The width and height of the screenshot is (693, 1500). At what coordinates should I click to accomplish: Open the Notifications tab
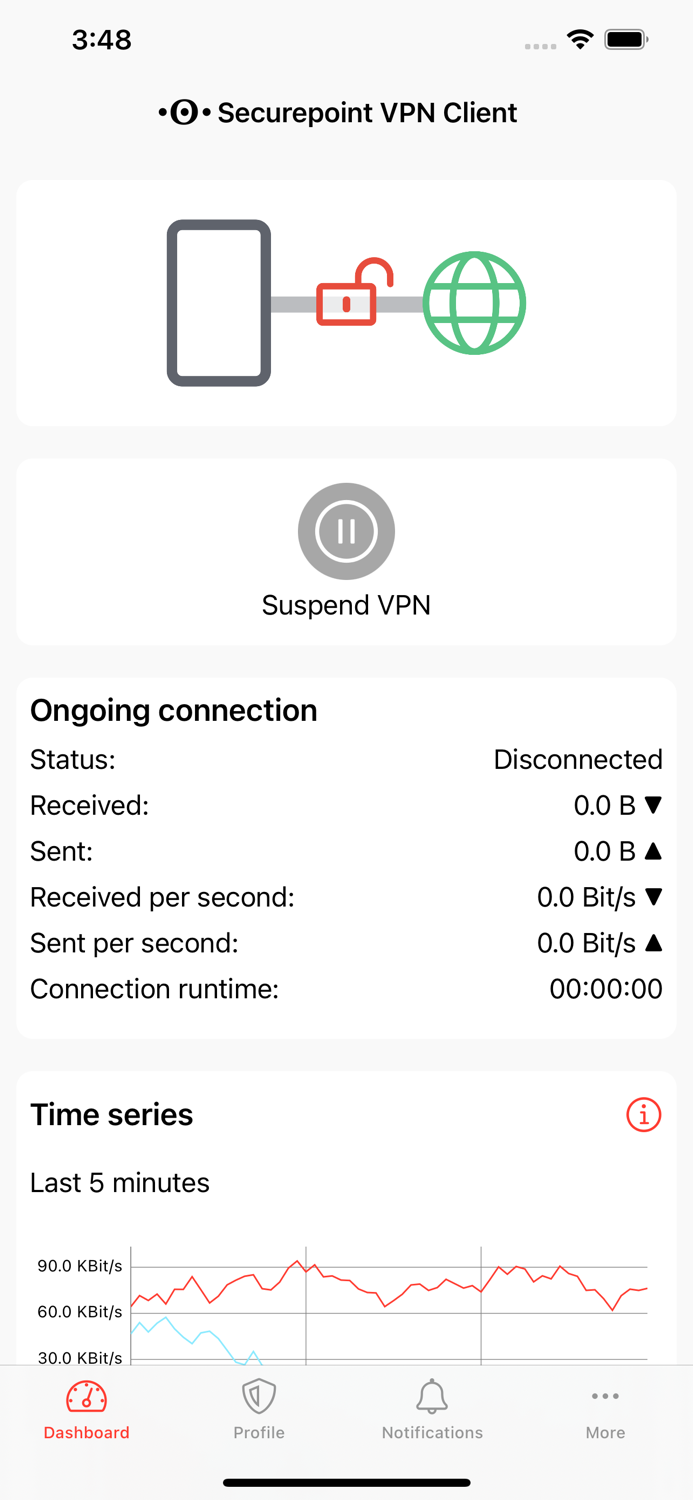(432, 1410)
